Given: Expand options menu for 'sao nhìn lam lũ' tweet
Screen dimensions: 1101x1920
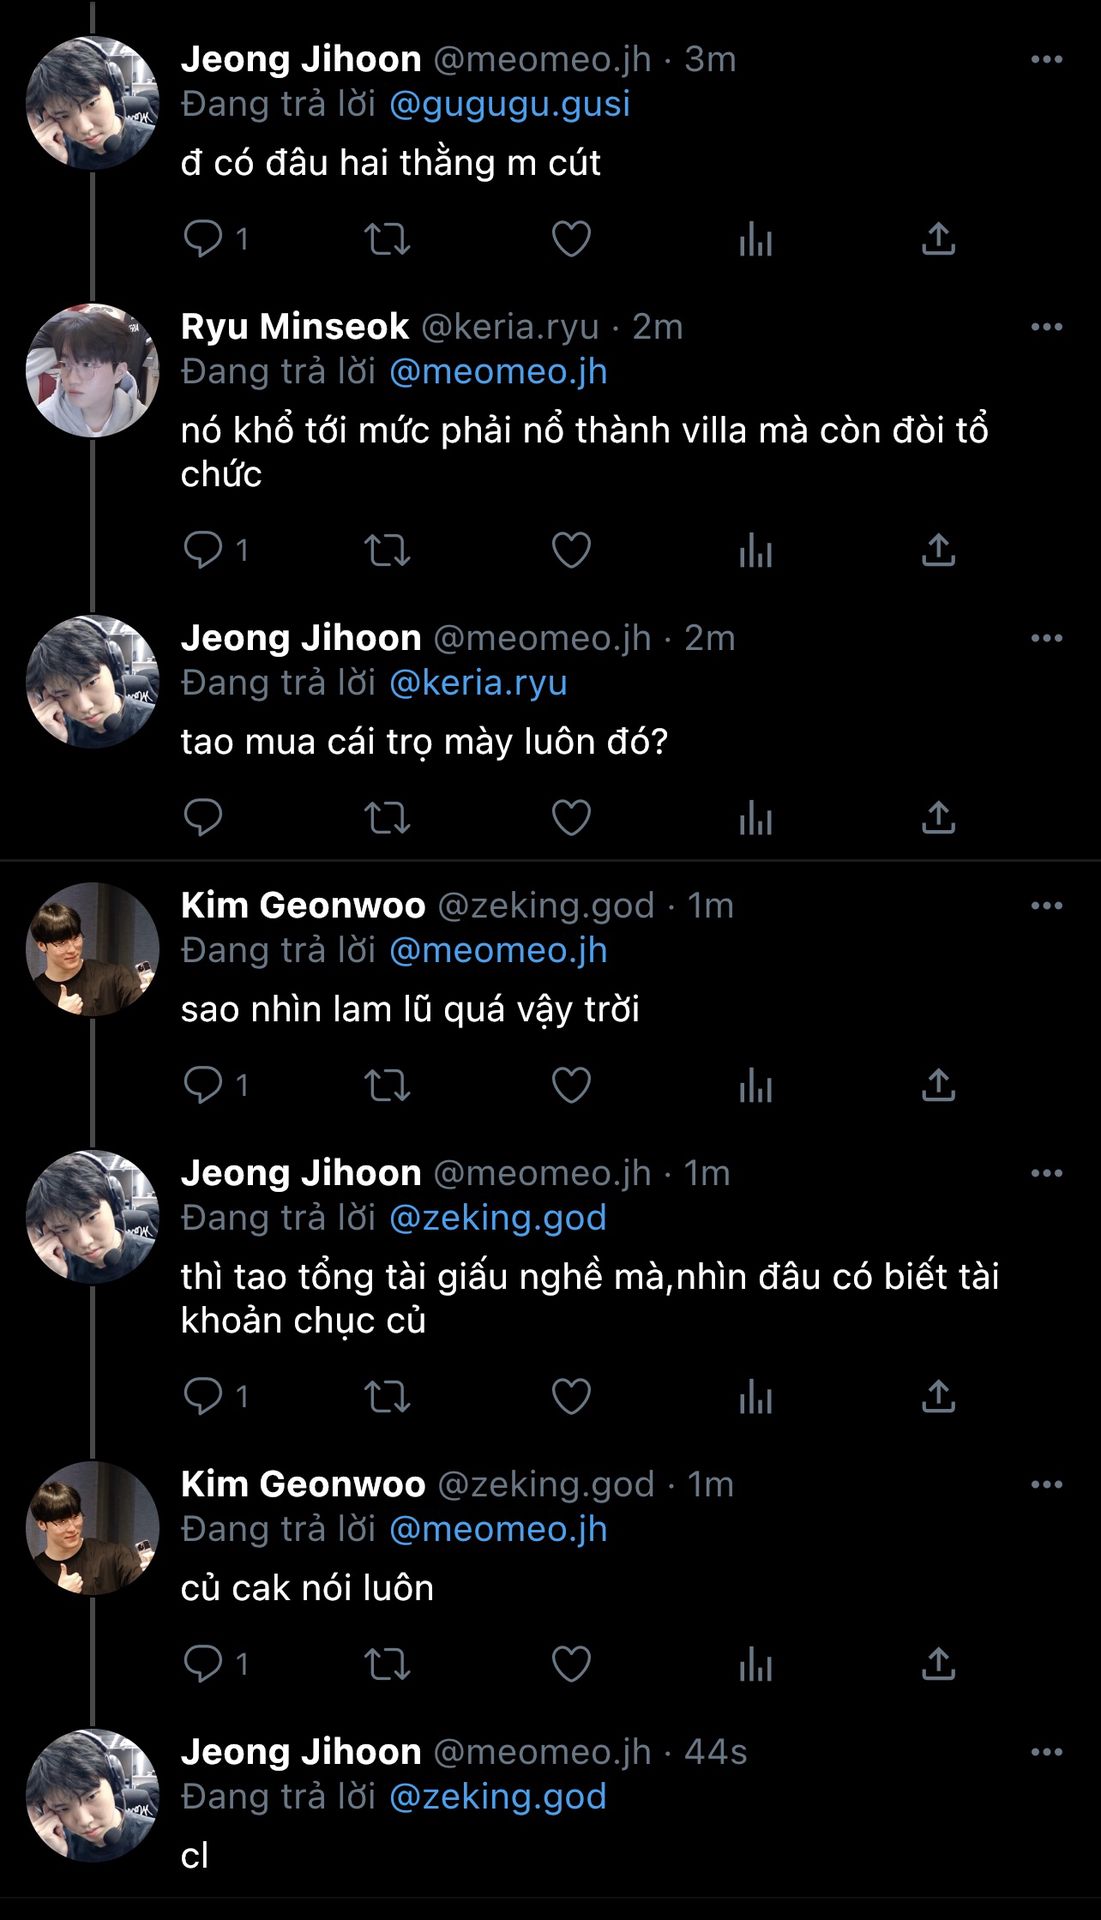Looking at the screenshot, I should pyautogui.click(x=1046, y=906).
